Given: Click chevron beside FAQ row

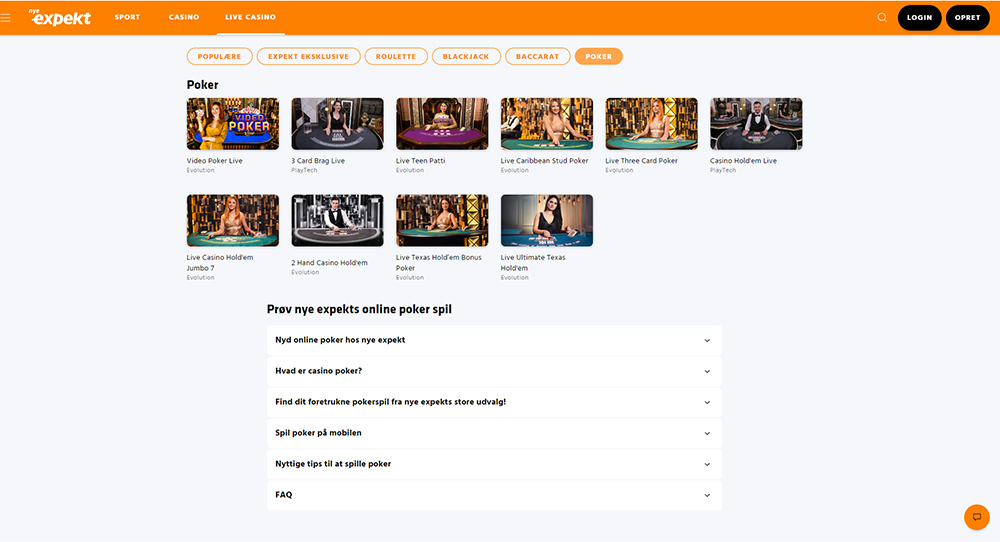Looking at the screenshot, I should pos(707,495).
